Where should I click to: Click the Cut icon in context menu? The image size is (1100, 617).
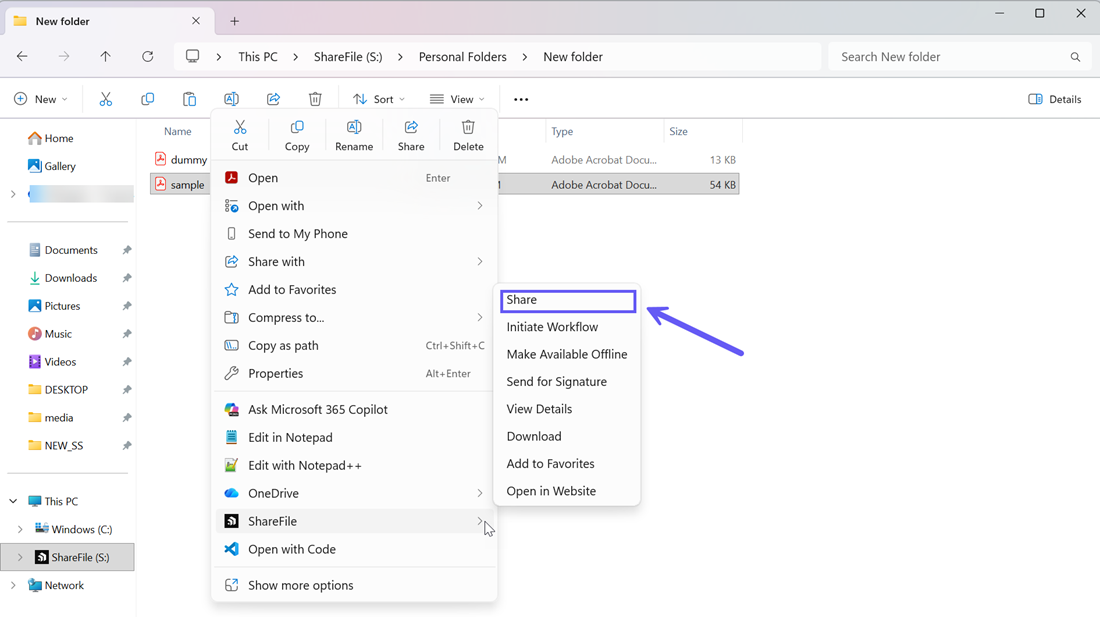coord(240,135)
